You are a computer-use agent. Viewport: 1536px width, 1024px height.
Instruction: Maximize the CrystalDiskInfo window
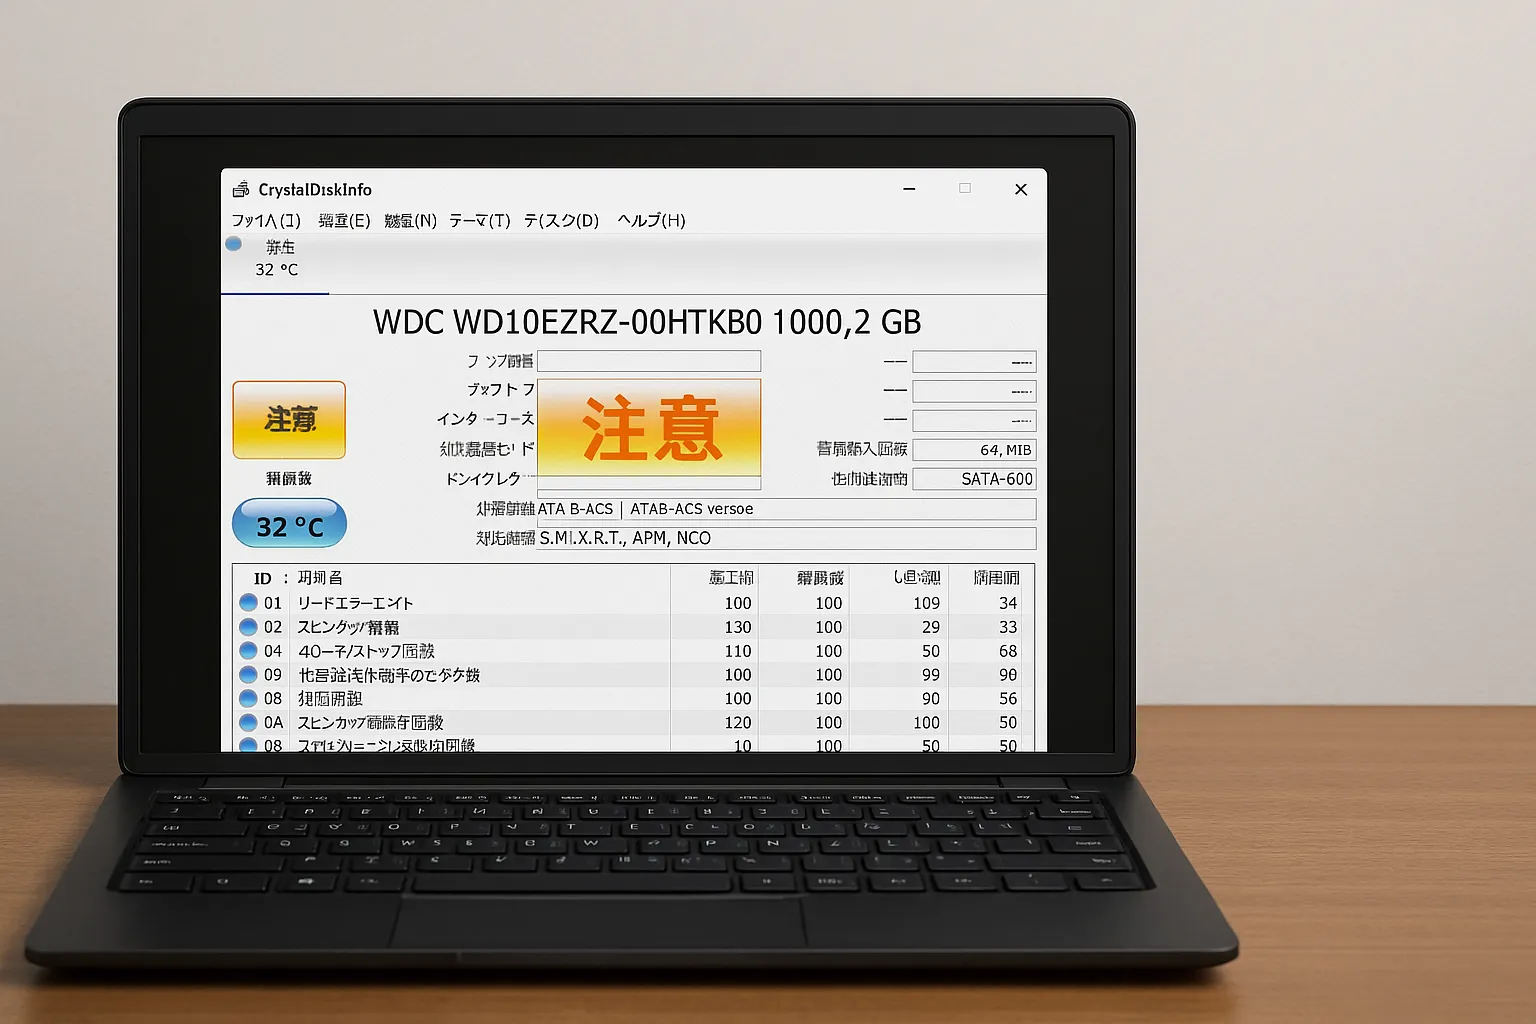[965, 188]
